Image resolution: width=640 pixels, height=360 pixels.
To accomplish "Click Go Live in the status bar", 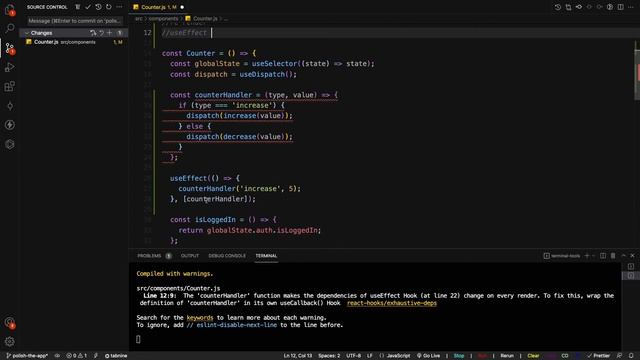I will [428, 356].
